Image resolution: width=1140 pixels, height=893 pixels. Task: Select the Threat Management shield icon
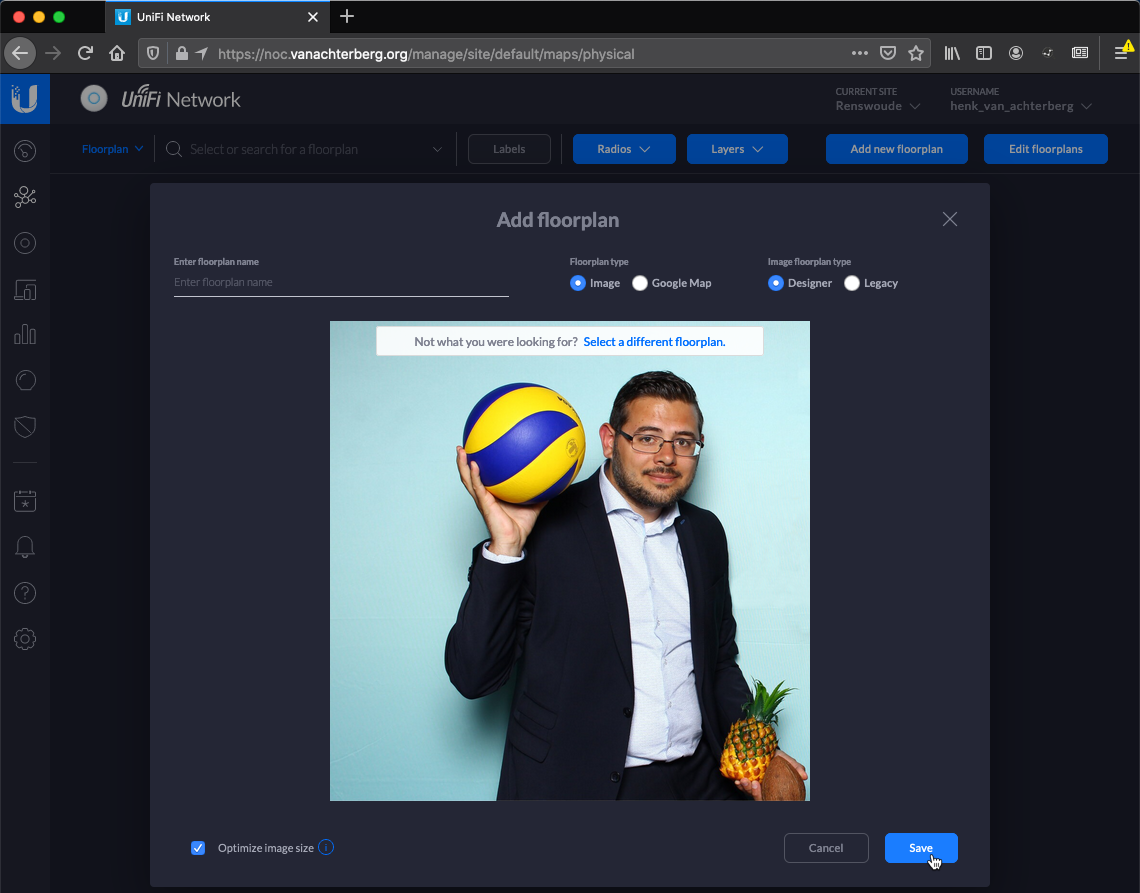coord(25,426)
